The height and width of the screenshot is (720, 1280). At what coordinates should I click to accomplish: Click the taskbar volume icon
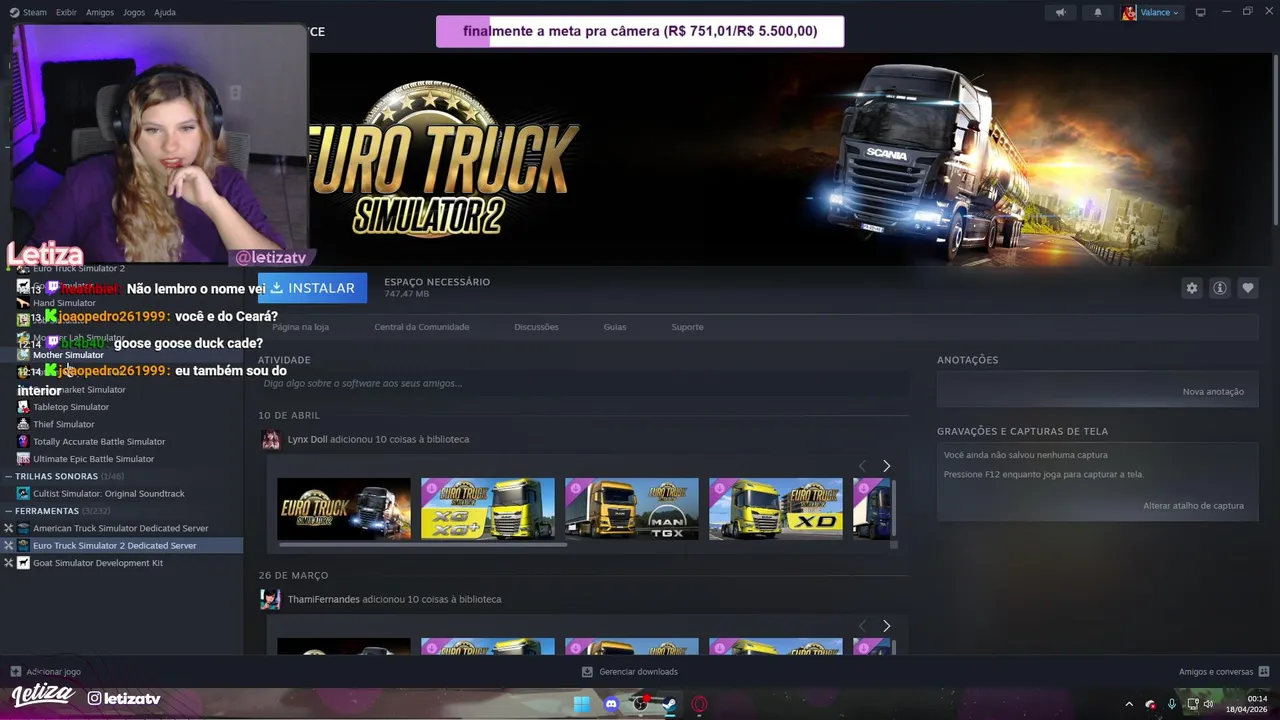pyautogui.click(x=1208, y=704)
